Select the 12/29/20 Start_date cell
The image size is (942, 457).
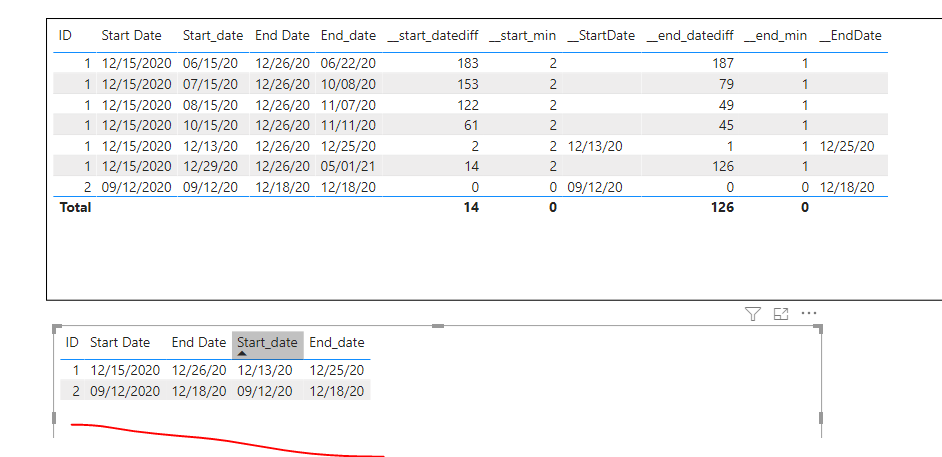210,166
